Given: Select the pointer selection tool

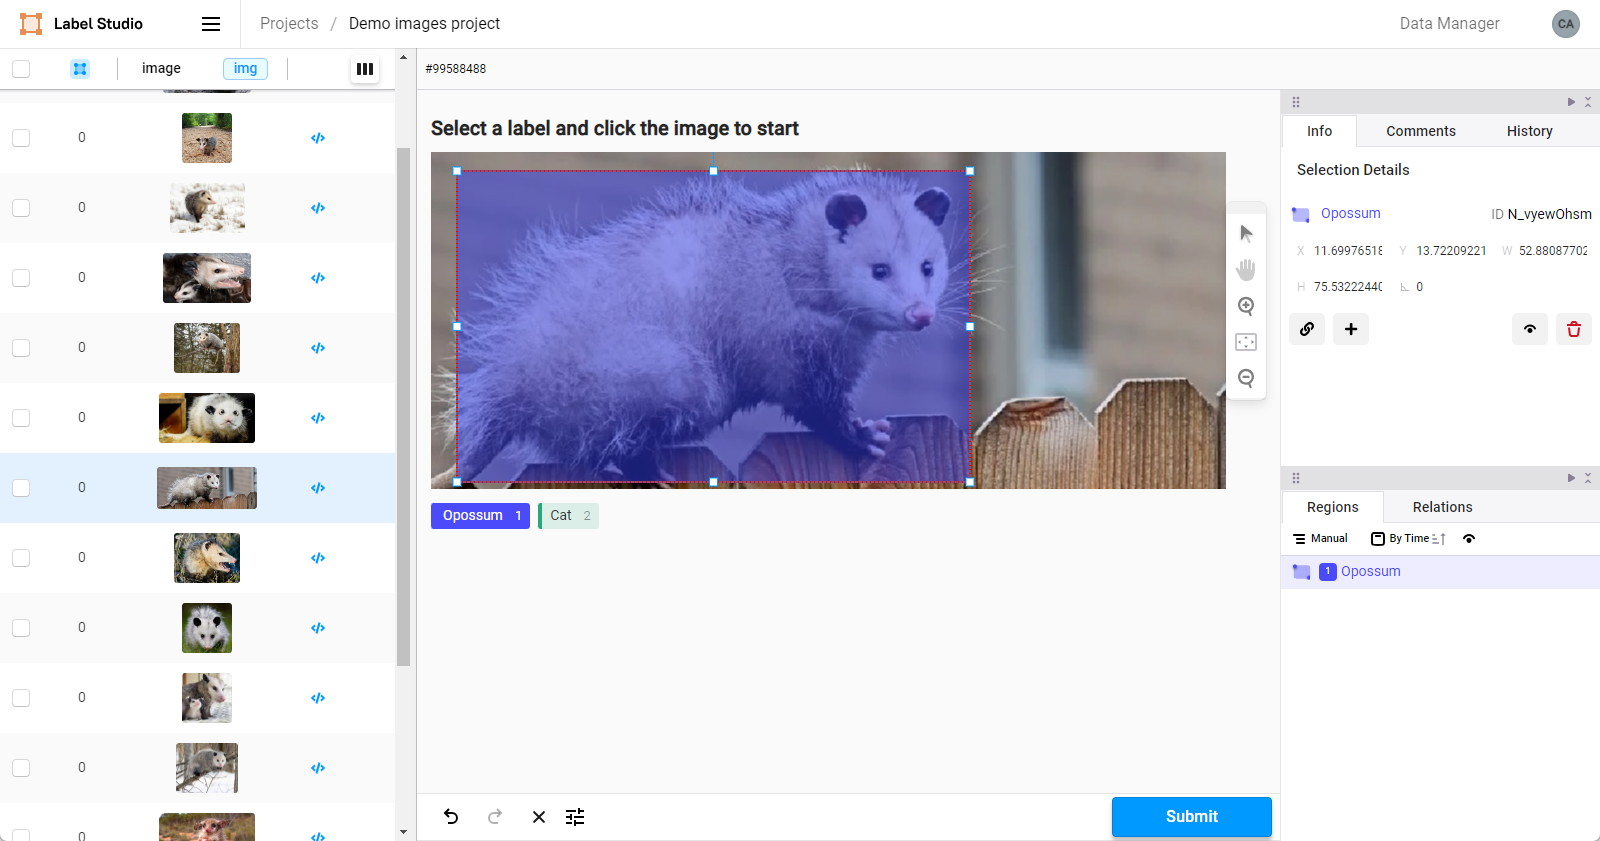Looking at the screenshot, I should click(1246, 234).
